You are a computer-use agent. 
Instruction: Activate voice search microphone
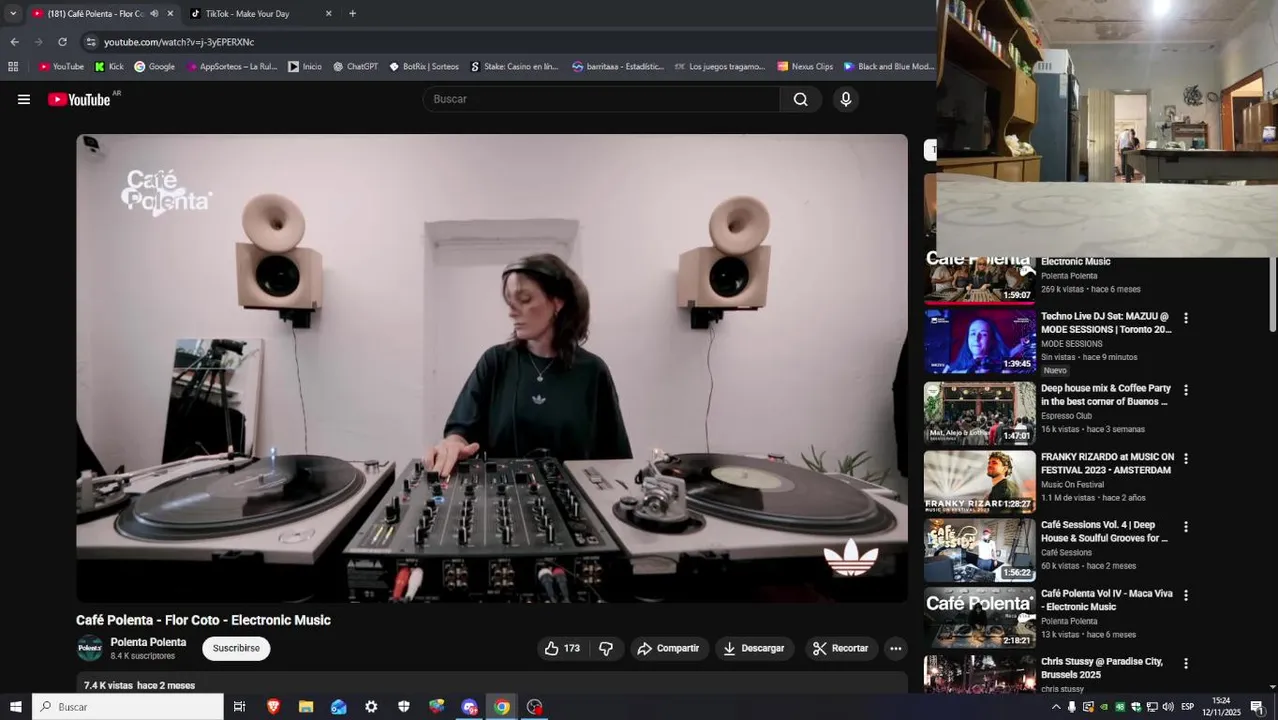point(846,99)
